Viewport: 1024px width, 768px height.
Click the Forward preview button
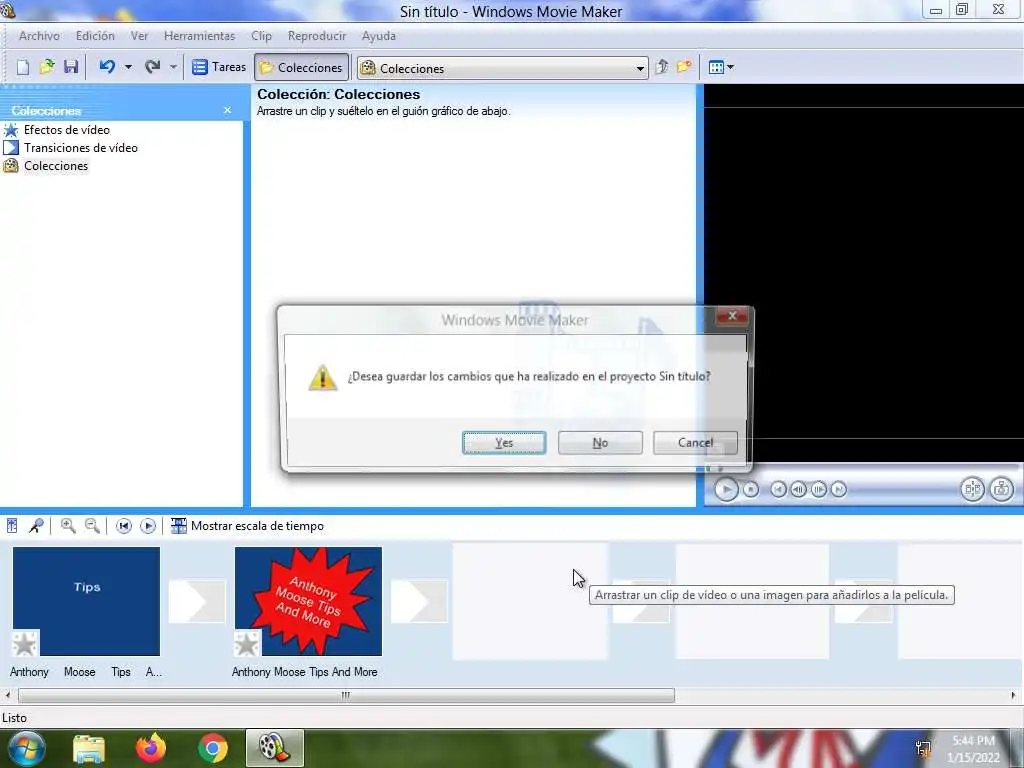pyautogui.click(x=839, y=489)
